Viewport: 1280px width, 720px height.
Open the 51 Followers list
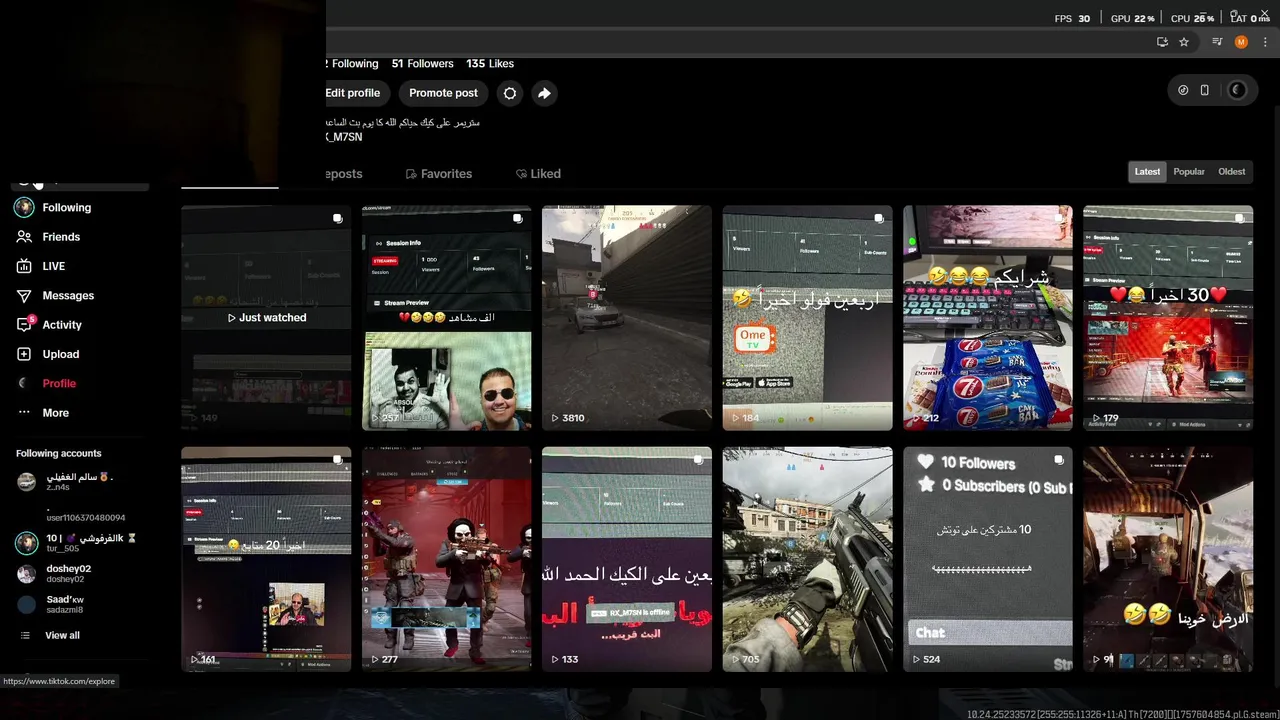[422, 64]
